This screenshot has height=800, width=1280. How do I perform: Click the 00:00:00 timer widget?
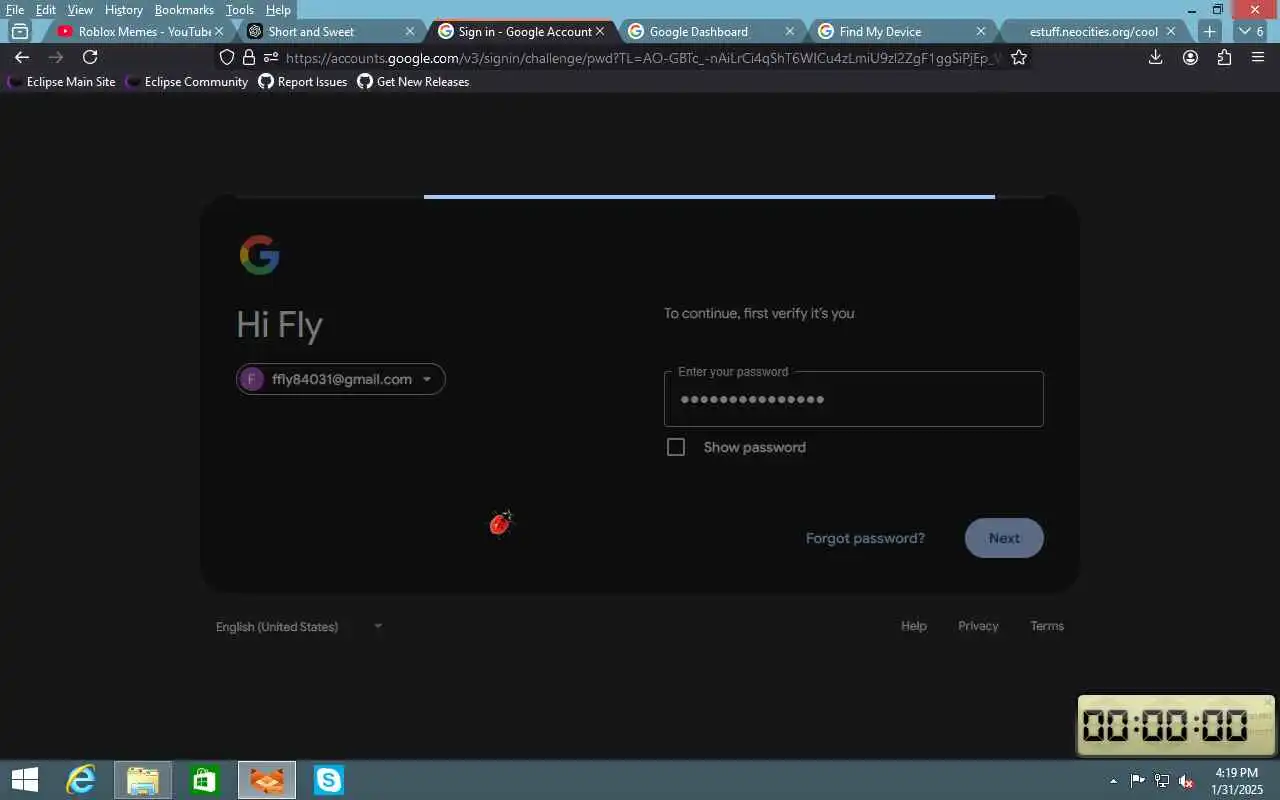click(x=1176, y=725)
